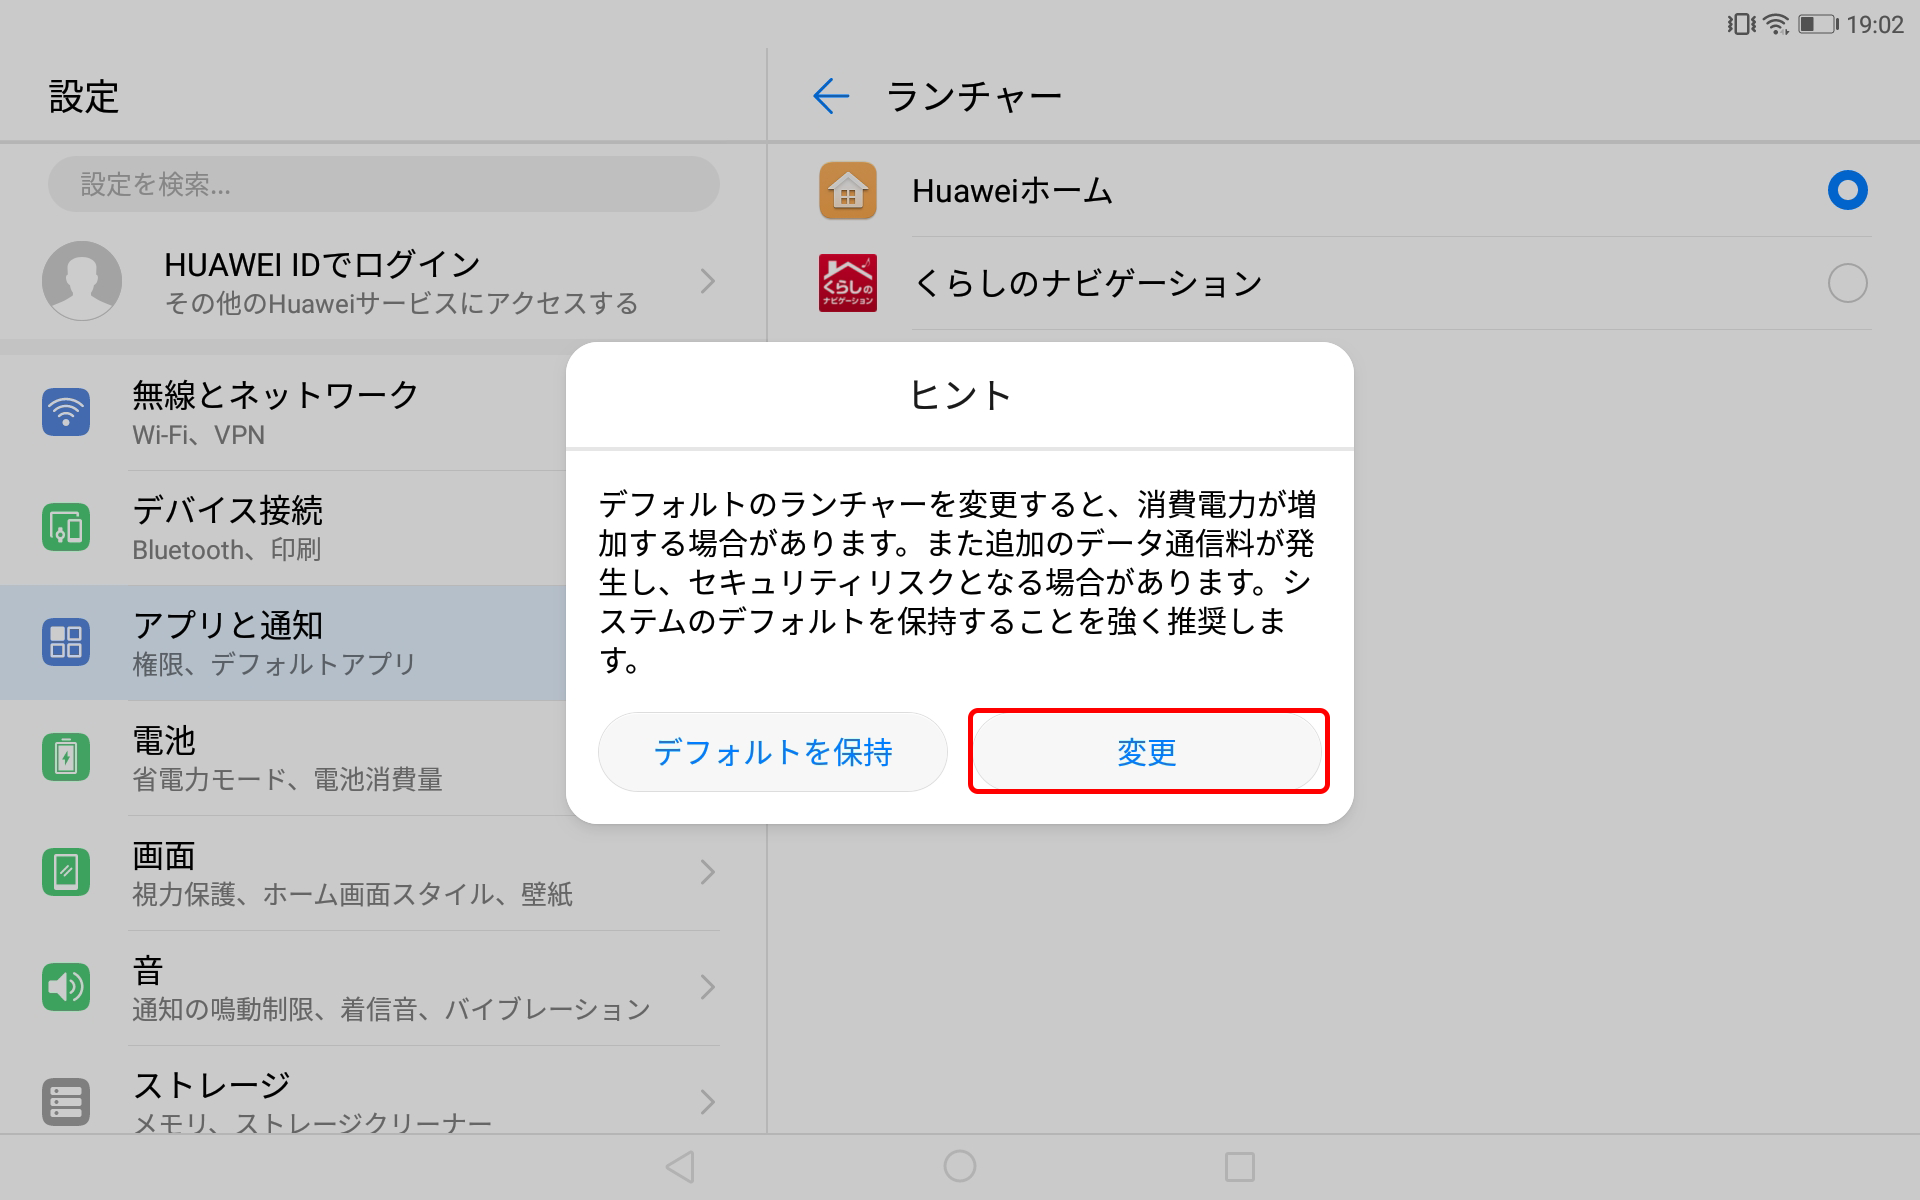Tap the デフォルトを保持 button
This screenshot has height=1200, width=1920.
point(773,752)
